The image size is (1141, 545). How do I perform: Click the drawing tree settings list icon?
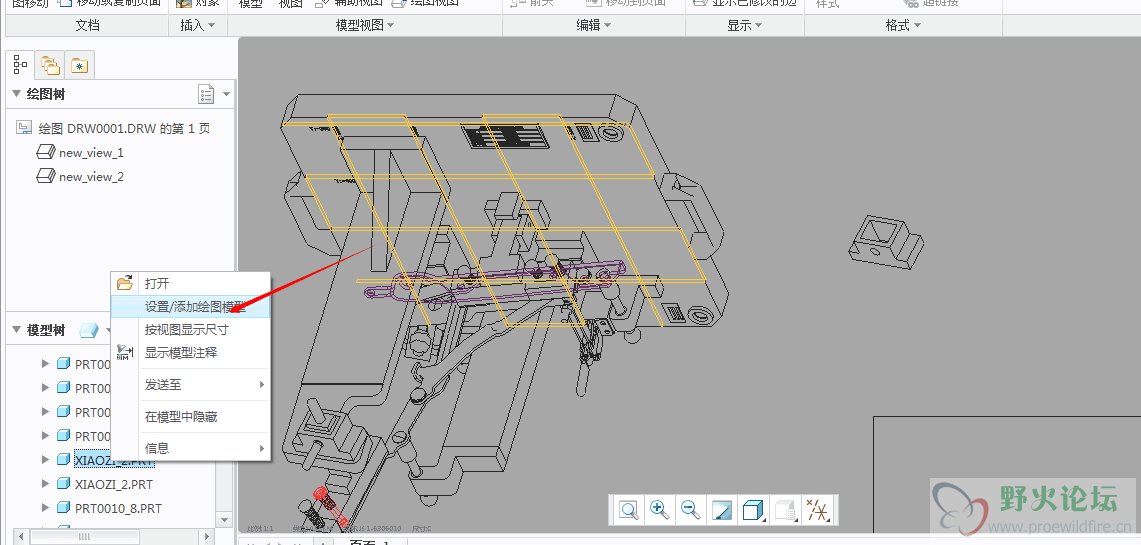tap(207, 94)
